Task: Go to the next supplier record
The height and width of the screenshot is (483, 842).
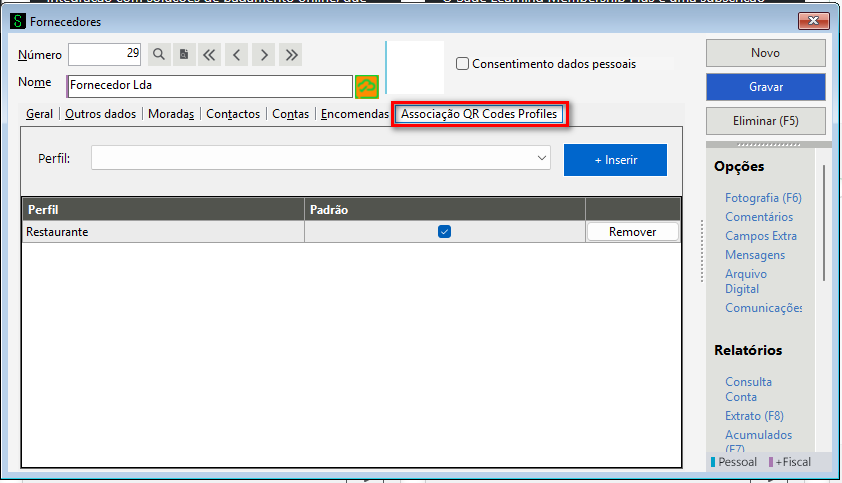Action: point(263,55)
